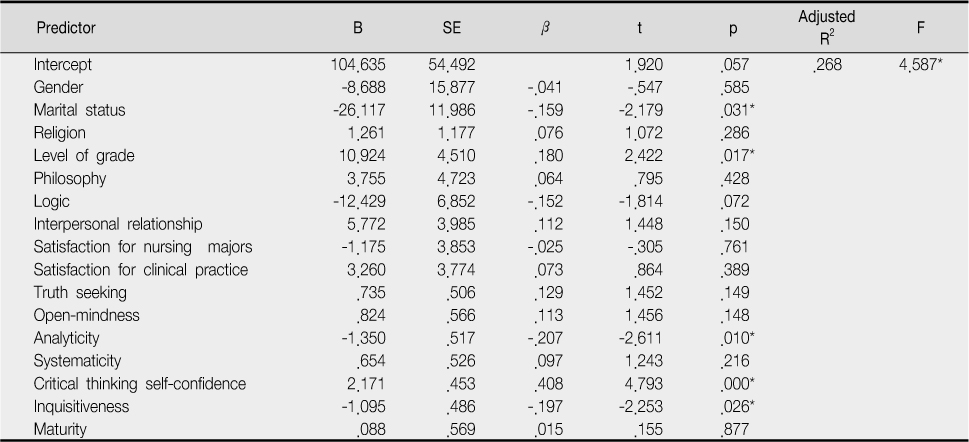
Task: Click the Critical thinking self-confidence label
Action: (x=140, y=384)
